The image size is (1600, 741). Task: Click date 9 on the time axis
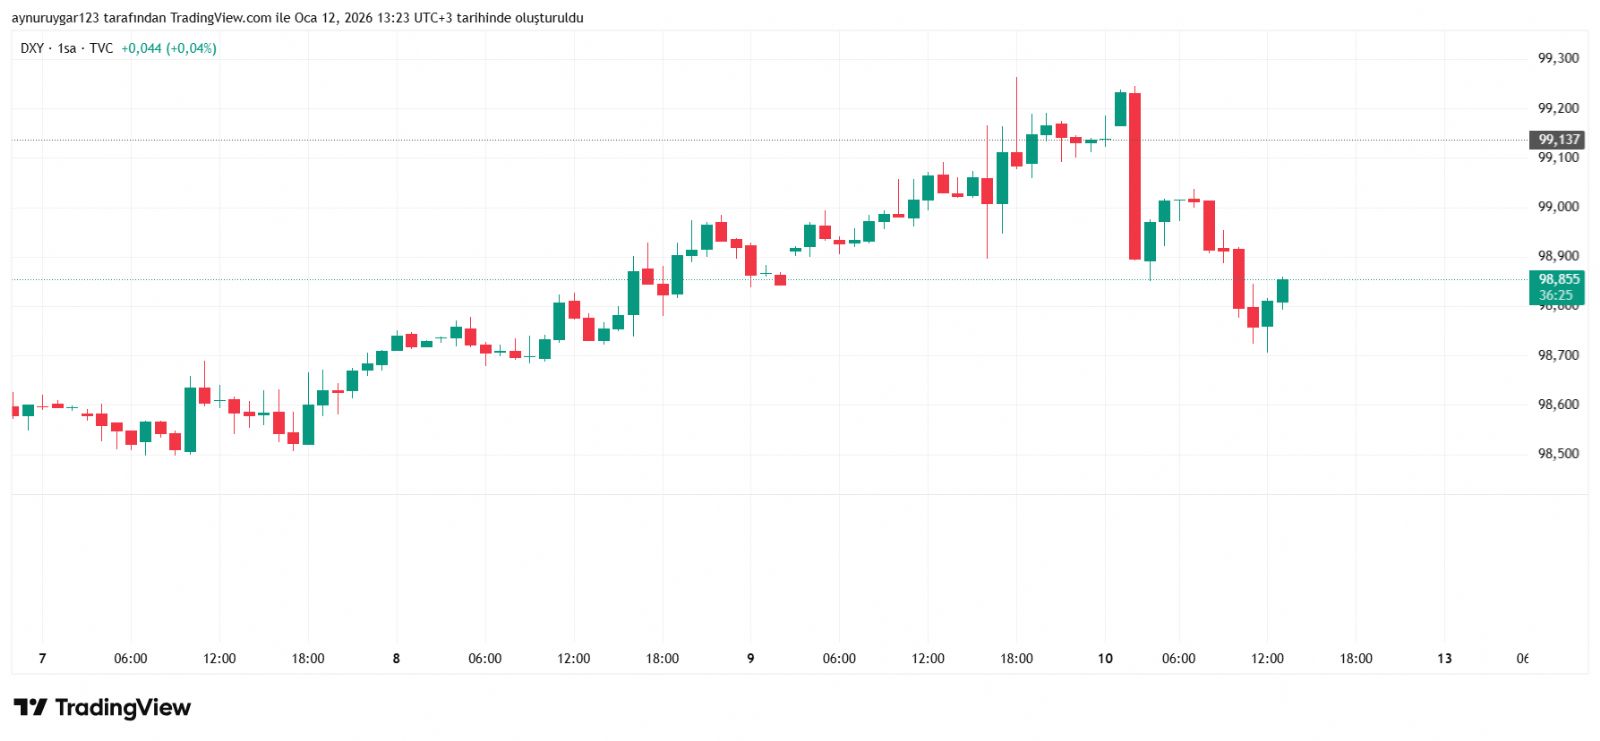pyautogui.click(x=750, y=658)
